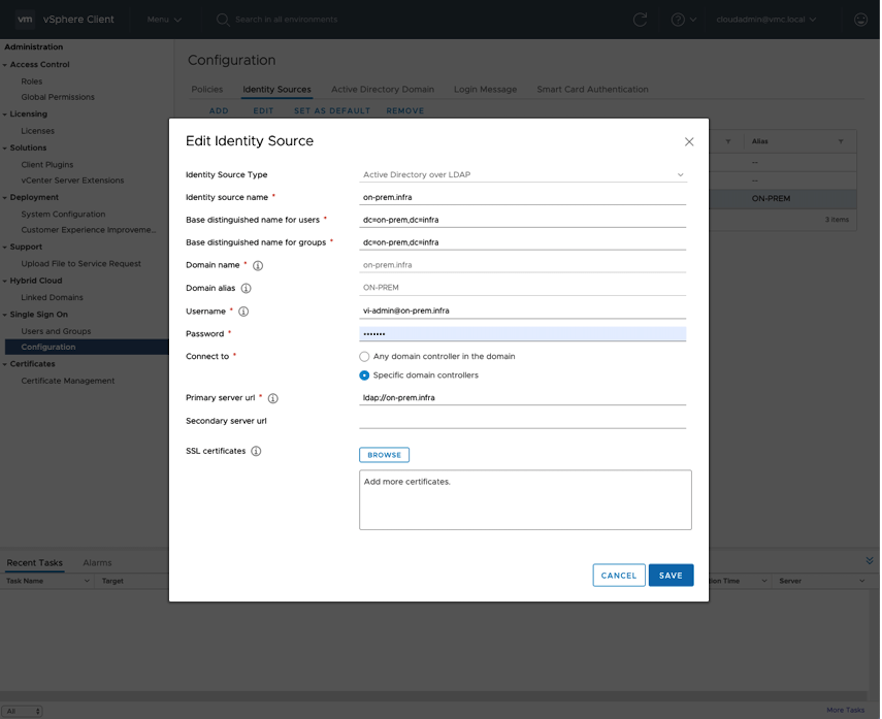The height and width of the screenshot is (719, 882).
Task: Switch to the Login Message tab
Action: [x=485, y=89]
